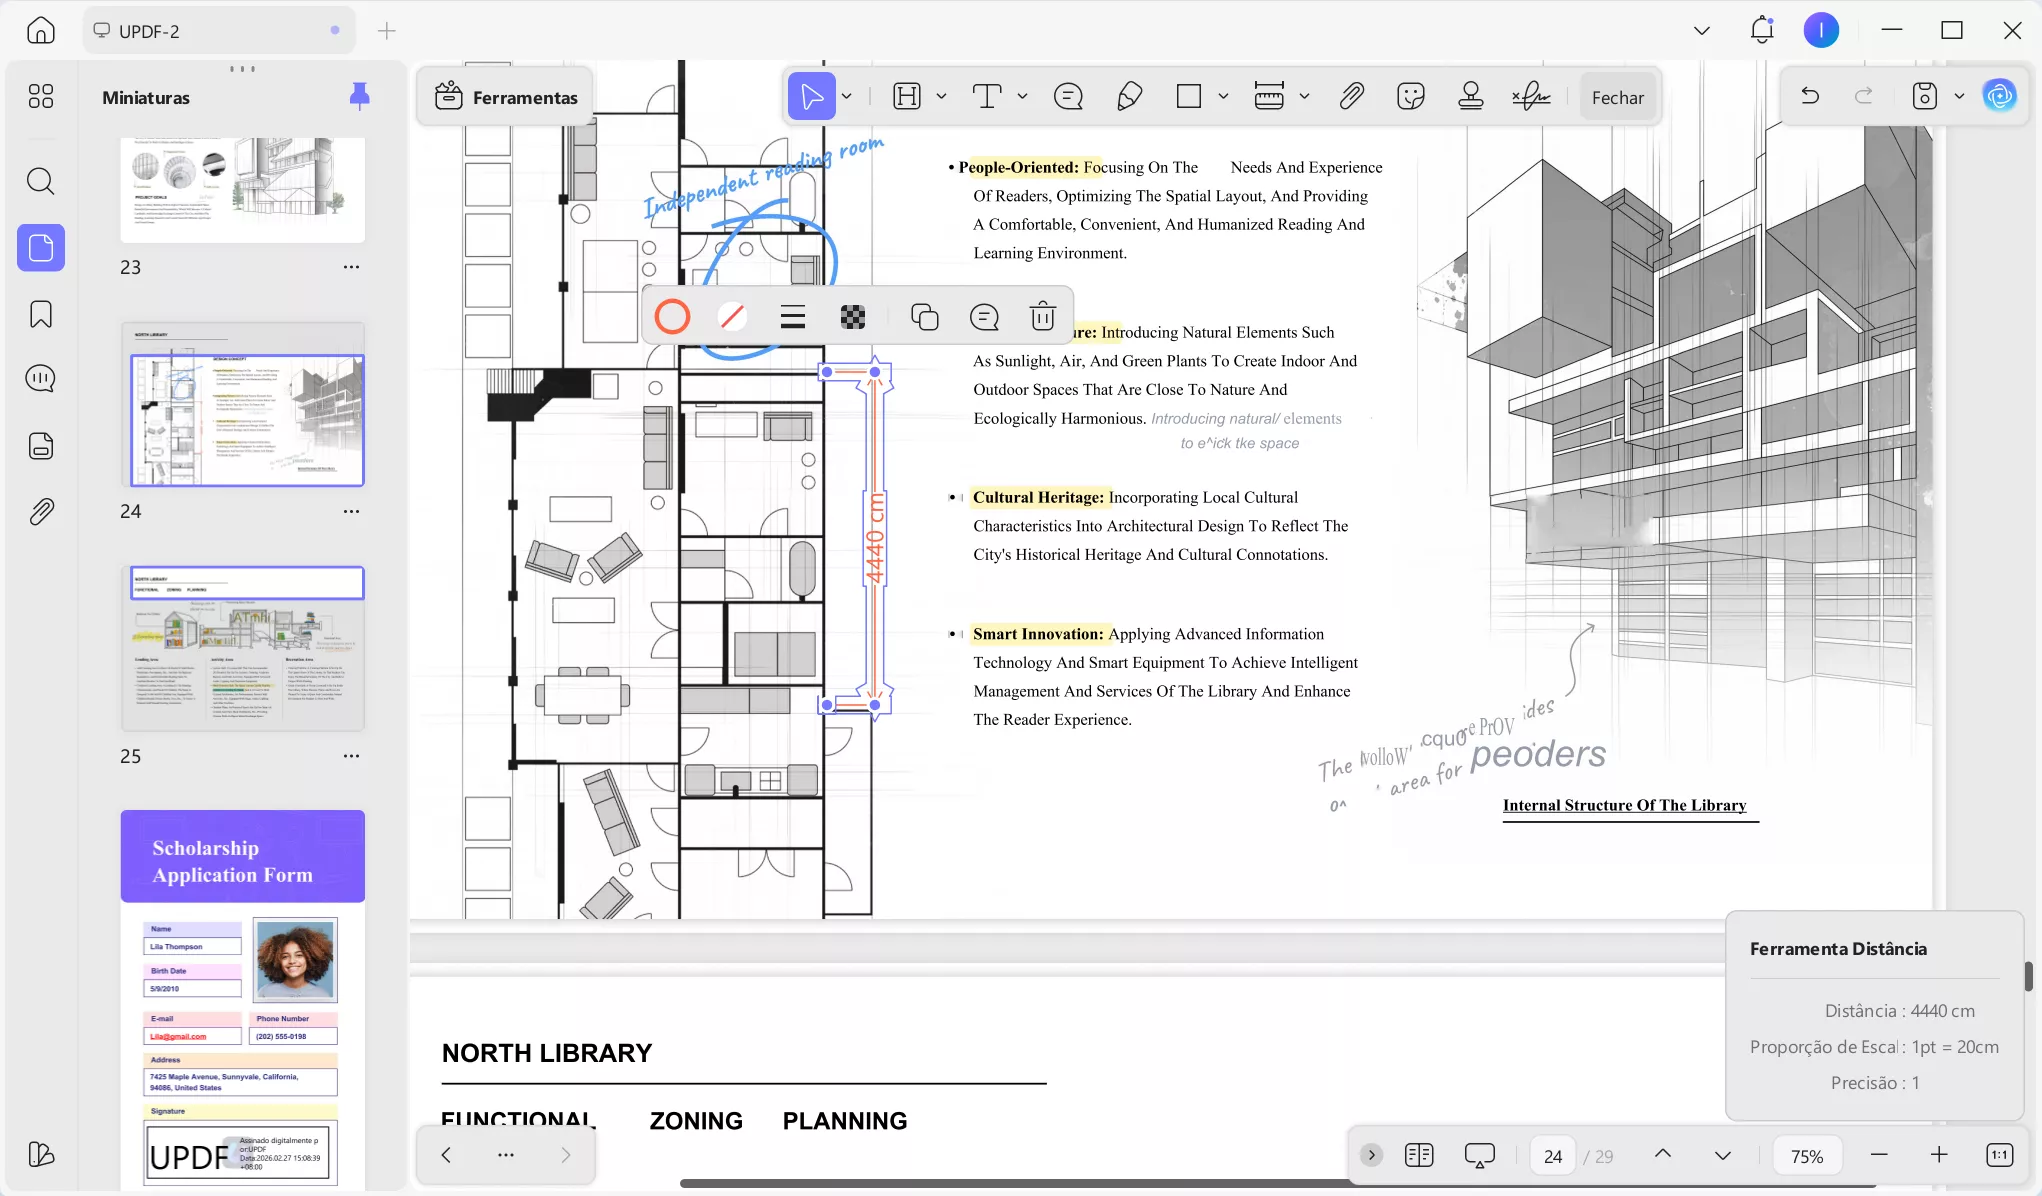The height and width of the screenshot is (1196, 2042).
Task: Click the UPDF AI assistant icon
Action: pyautogui.click(x=1999, y=96)
